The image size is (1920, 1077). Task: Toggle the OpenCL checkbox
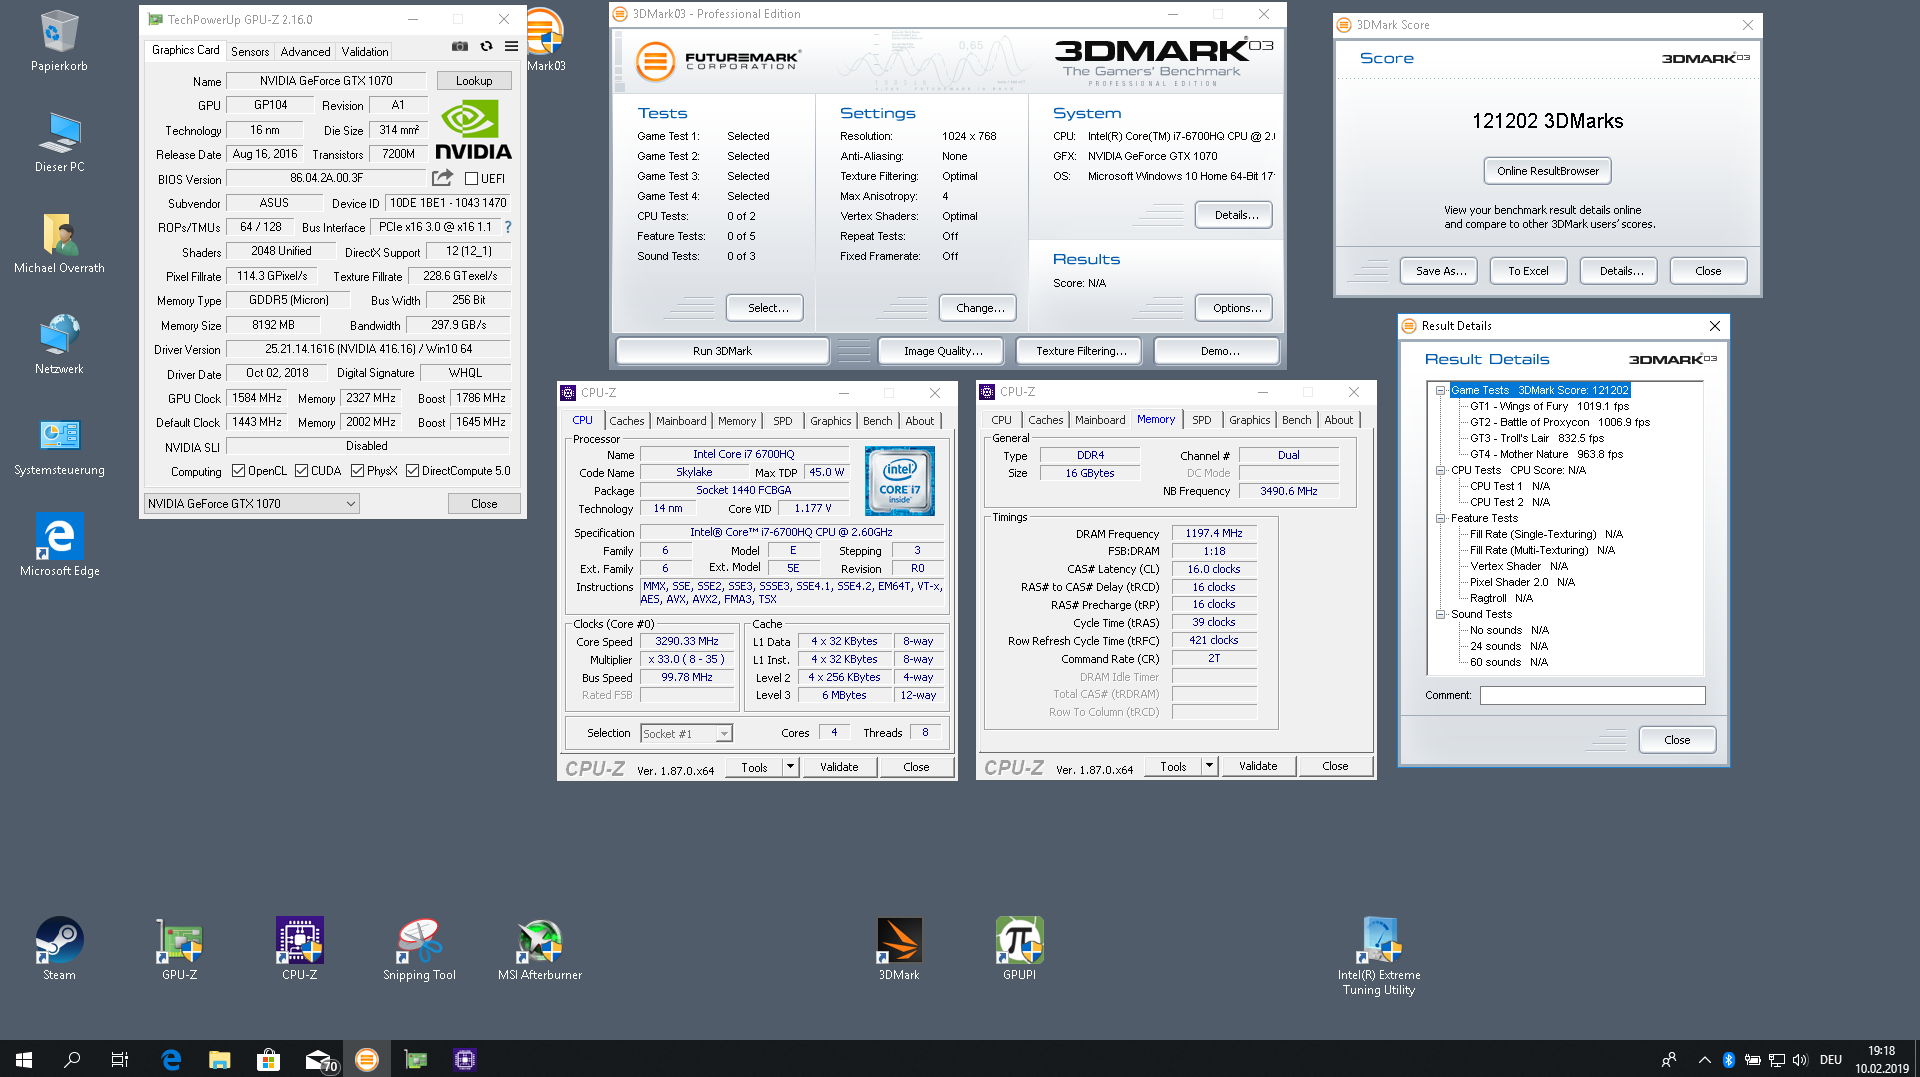238,471
